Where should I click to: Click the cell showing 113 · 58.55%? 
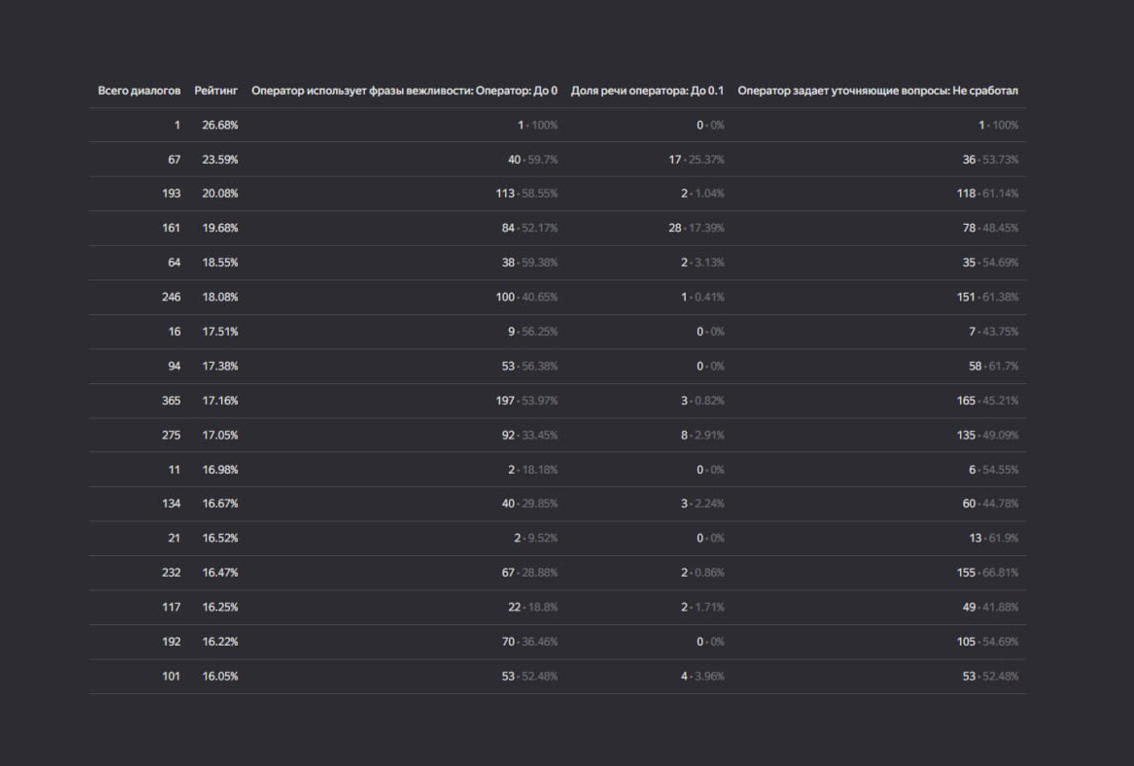tap(526, 194)
